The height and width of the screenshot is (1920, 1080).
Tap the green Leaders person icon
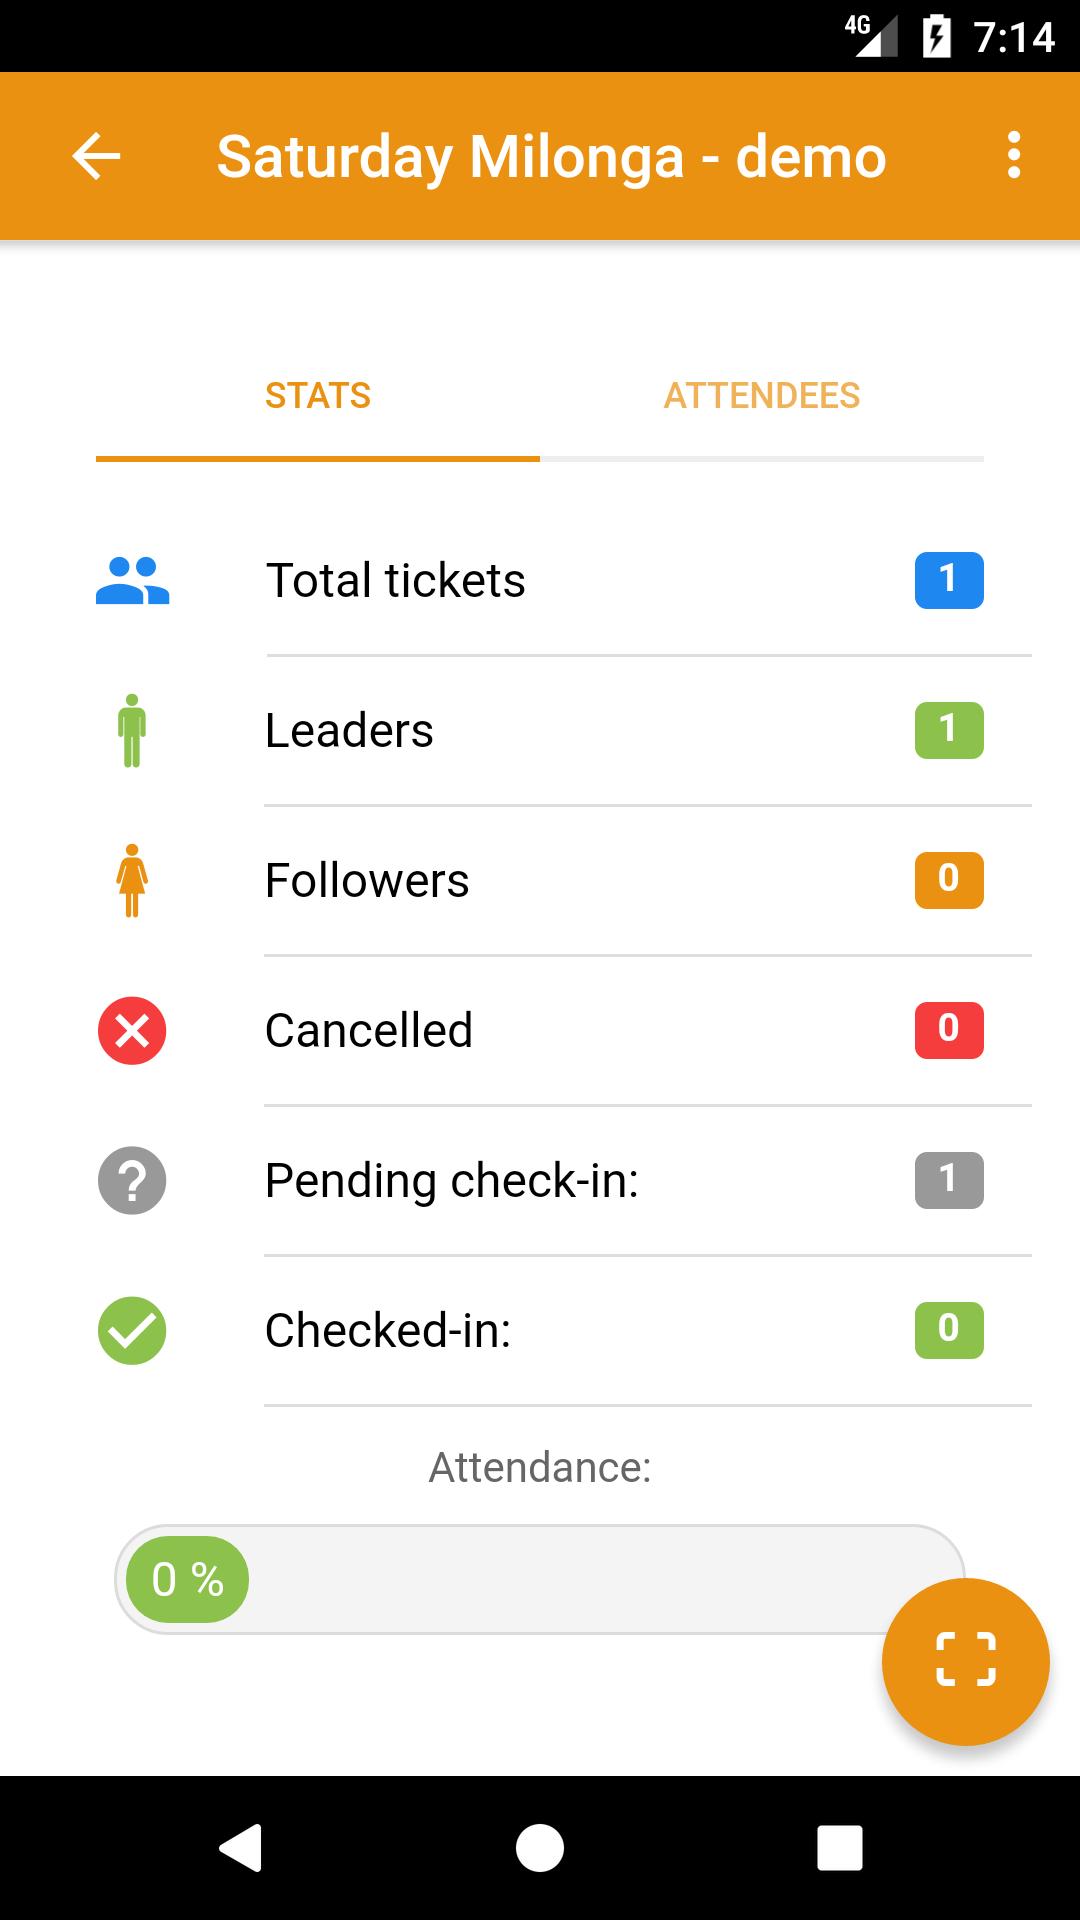coord(132,731)
